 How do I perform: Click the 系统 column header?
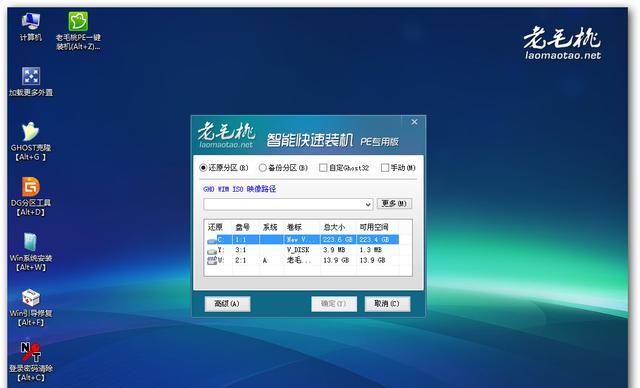click(x=270, y=227)
